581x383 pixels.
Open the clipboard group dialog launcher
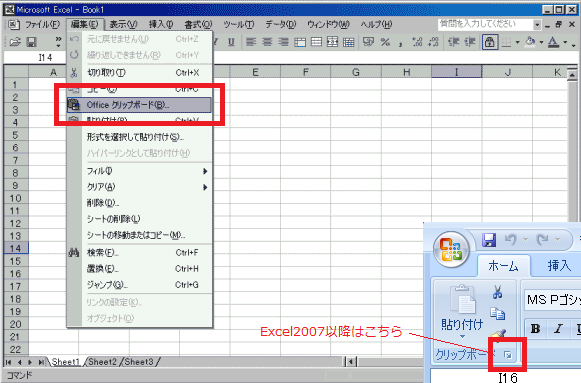(508, 355)
